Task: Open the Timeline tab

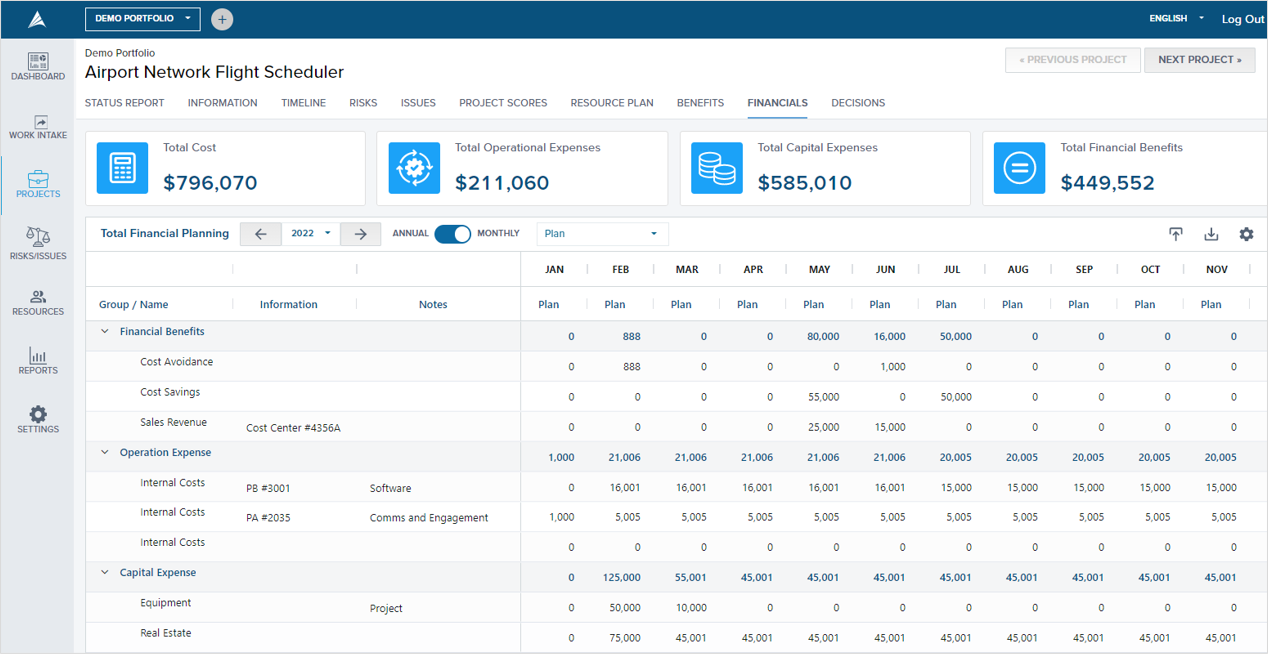Action: 303,102
